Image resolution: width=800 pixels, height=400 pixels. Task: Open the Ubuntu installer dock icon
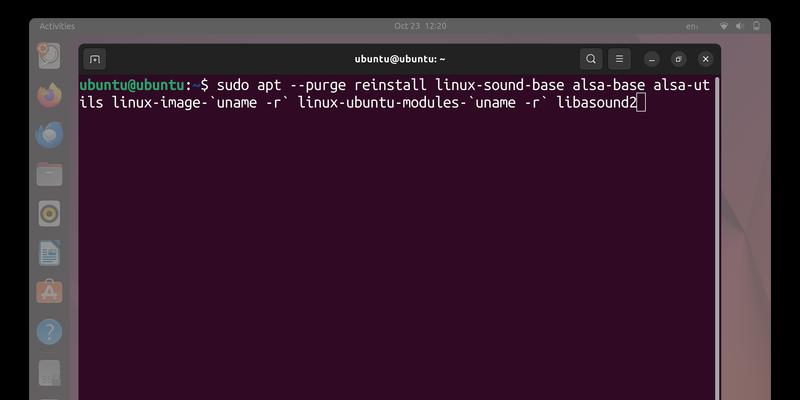49,56
